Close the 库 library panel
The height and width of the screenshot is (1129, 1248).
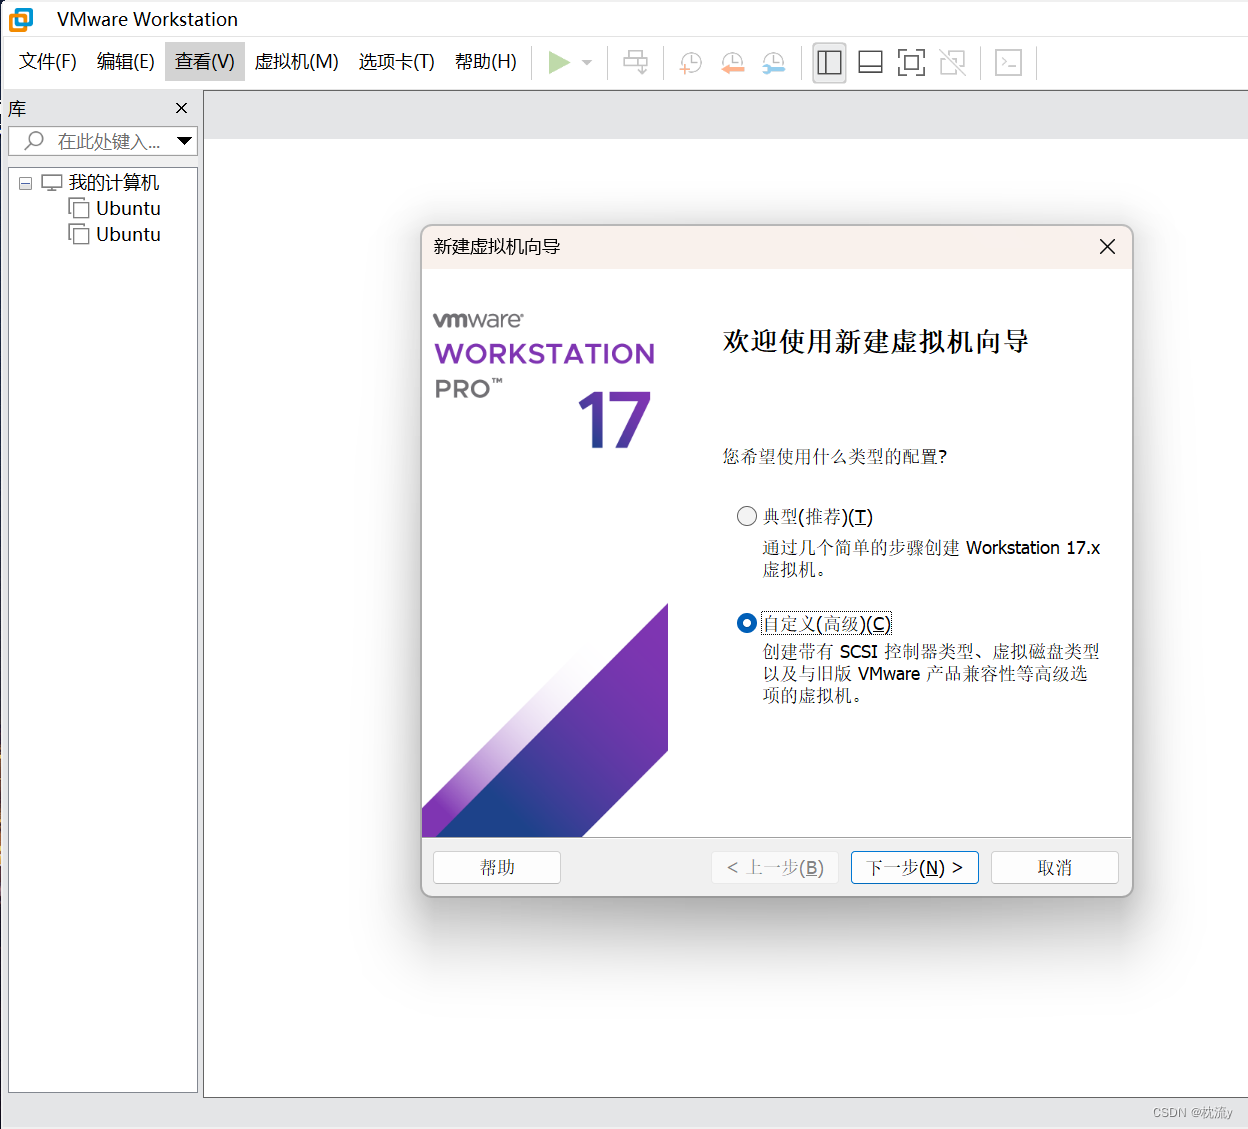click(x=181, y=108)
